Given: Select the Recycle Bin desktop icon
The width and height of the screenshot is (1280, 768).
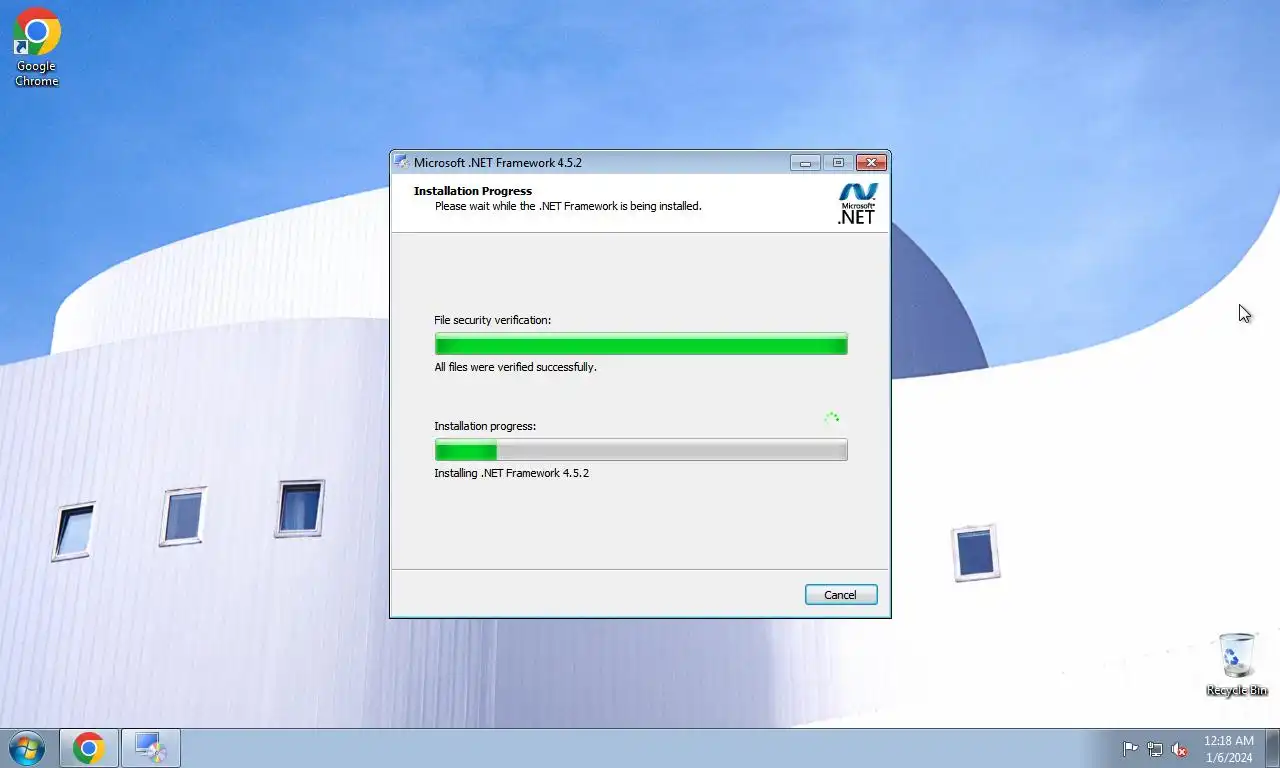Looking at the screenshot, I should point(1237,665).
